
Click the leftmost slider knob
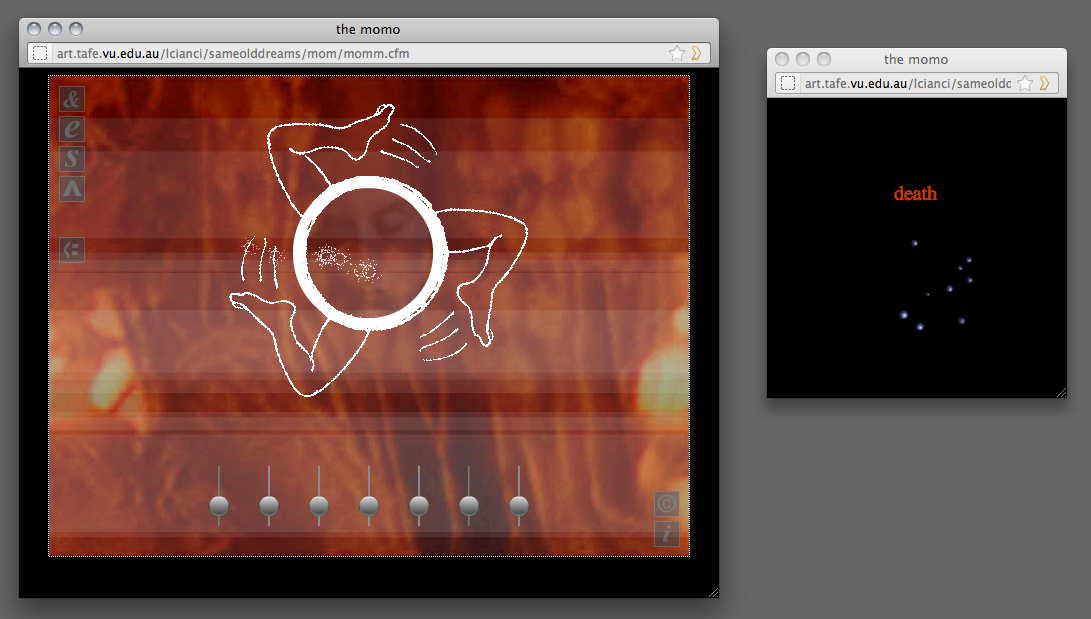click(219, 506)
